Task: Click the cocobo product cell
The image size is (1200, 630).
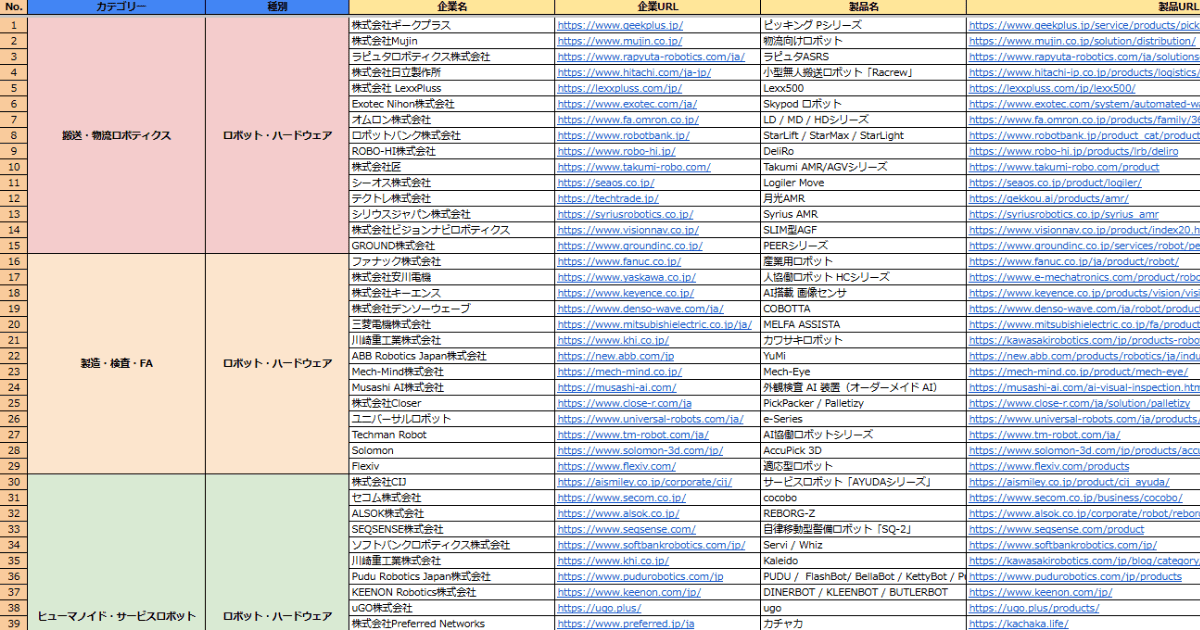Action: point(863,498)
